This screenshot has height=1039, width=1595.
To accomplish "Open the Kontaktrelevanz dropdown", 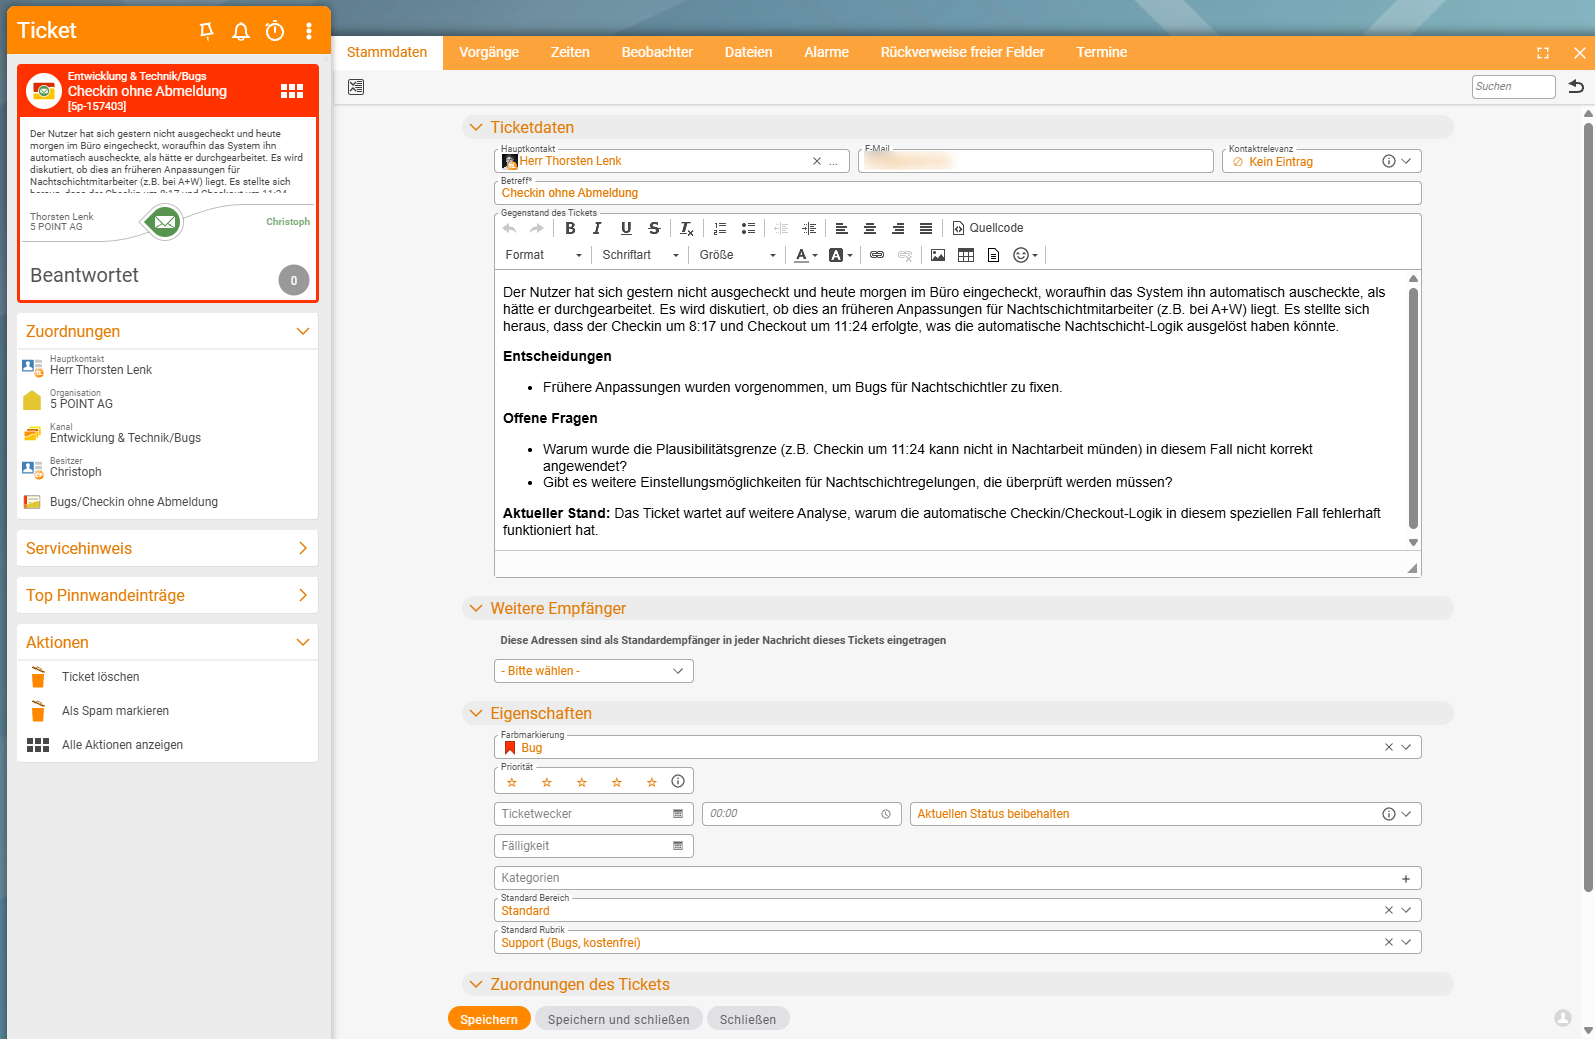I will [1406, 161].
